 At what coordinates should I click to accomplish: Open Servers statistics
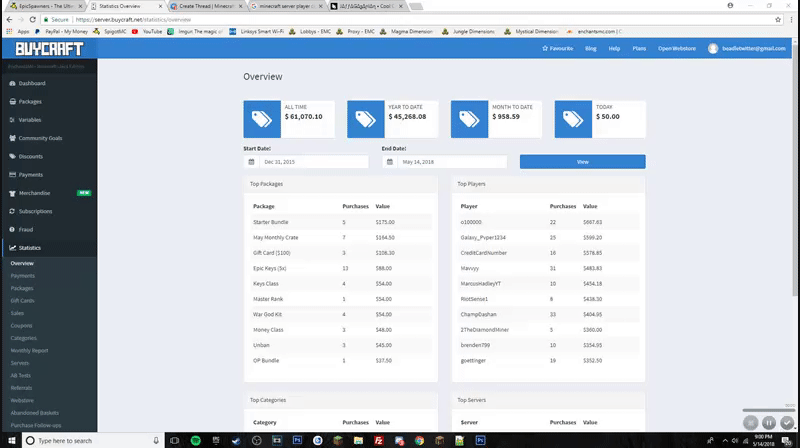click(19, 363)
